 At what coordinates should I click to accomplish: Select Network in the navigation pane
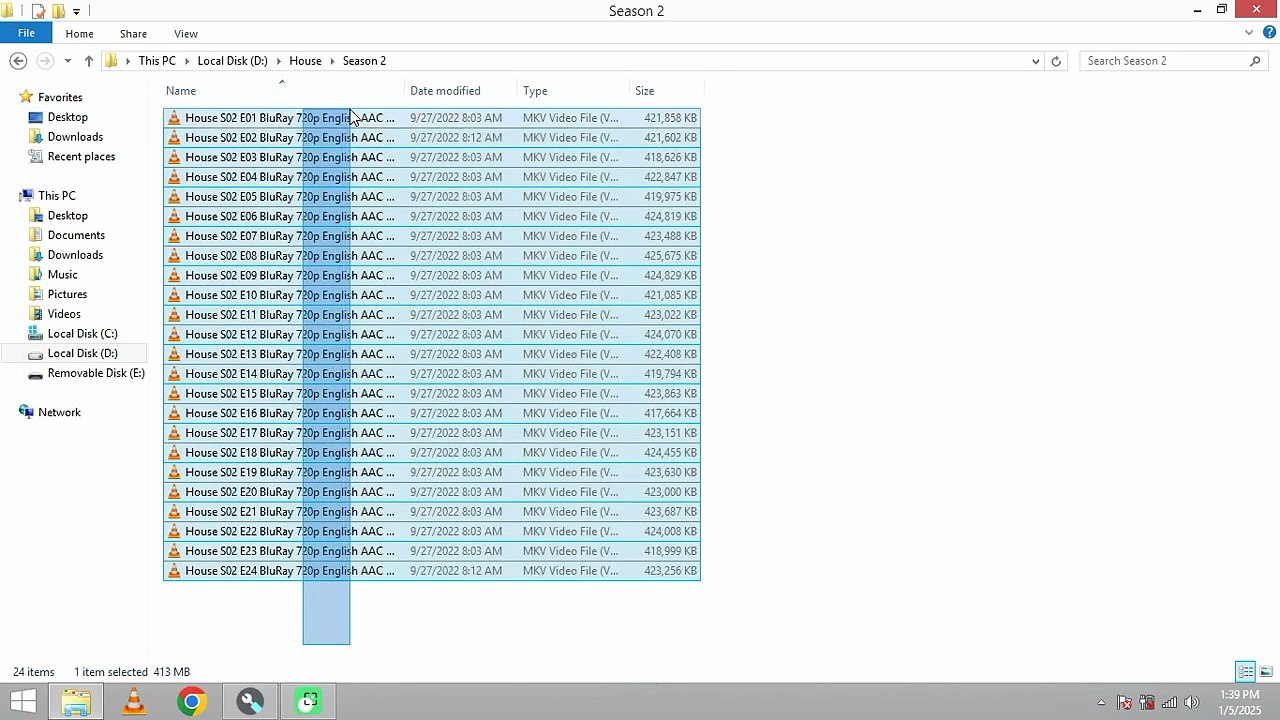(59, 412)
